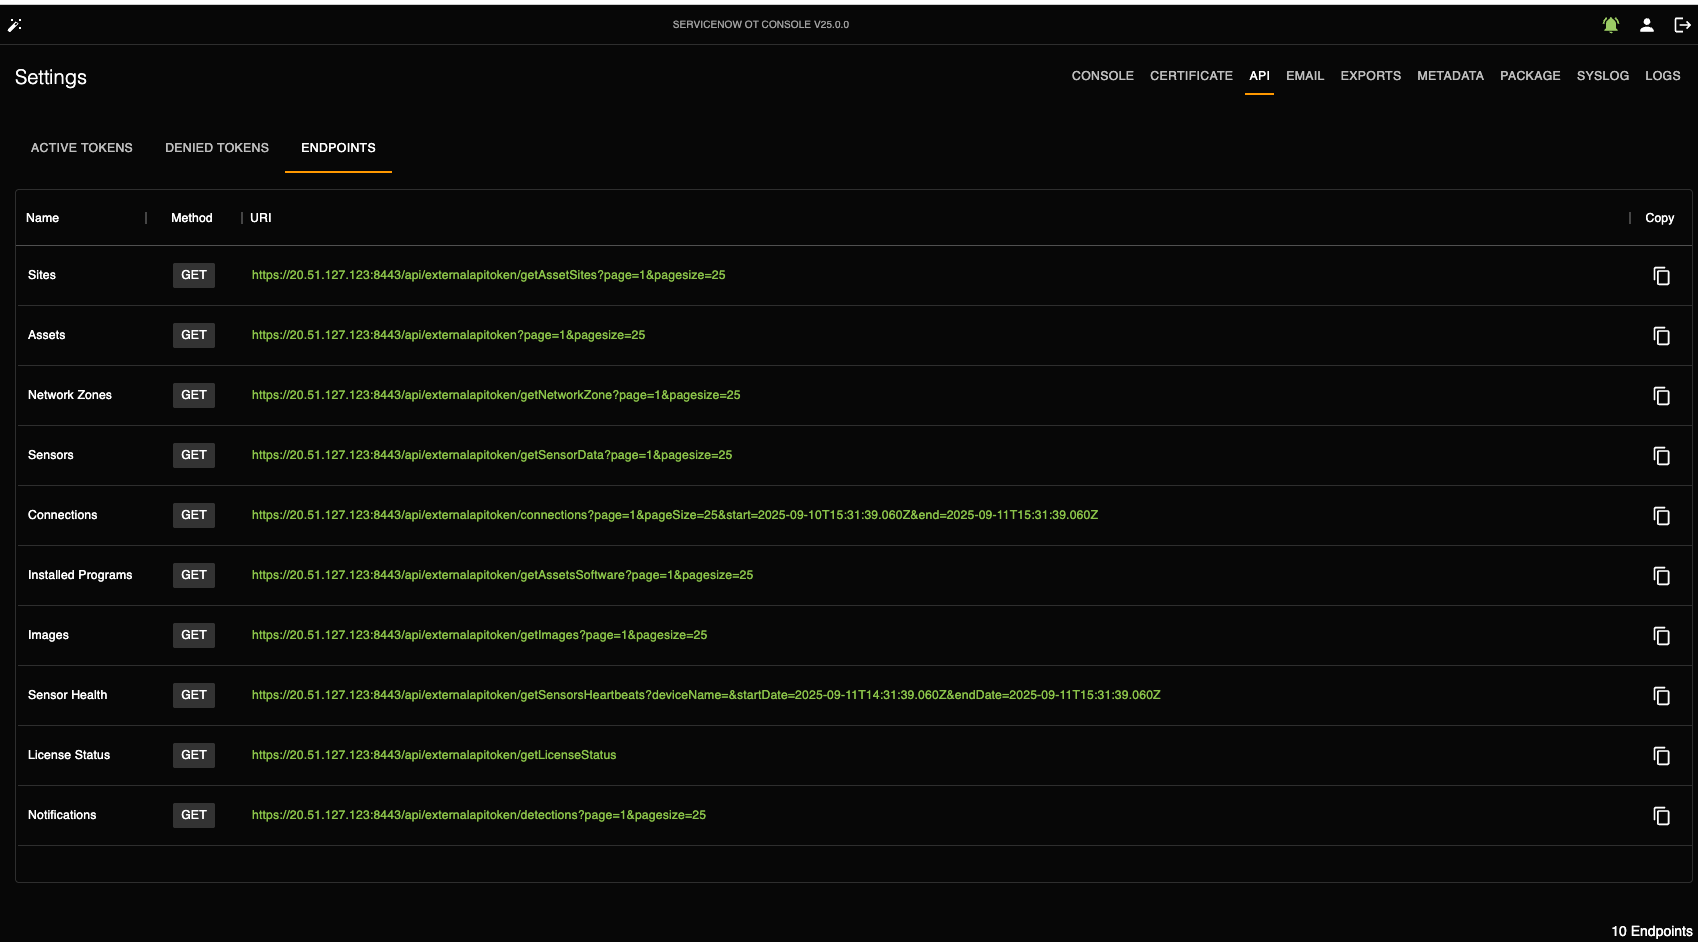Open the Metadata settings tab
Viewport: 1698px width, 942px height.
pyautogui.click(x=1450, y=76)
